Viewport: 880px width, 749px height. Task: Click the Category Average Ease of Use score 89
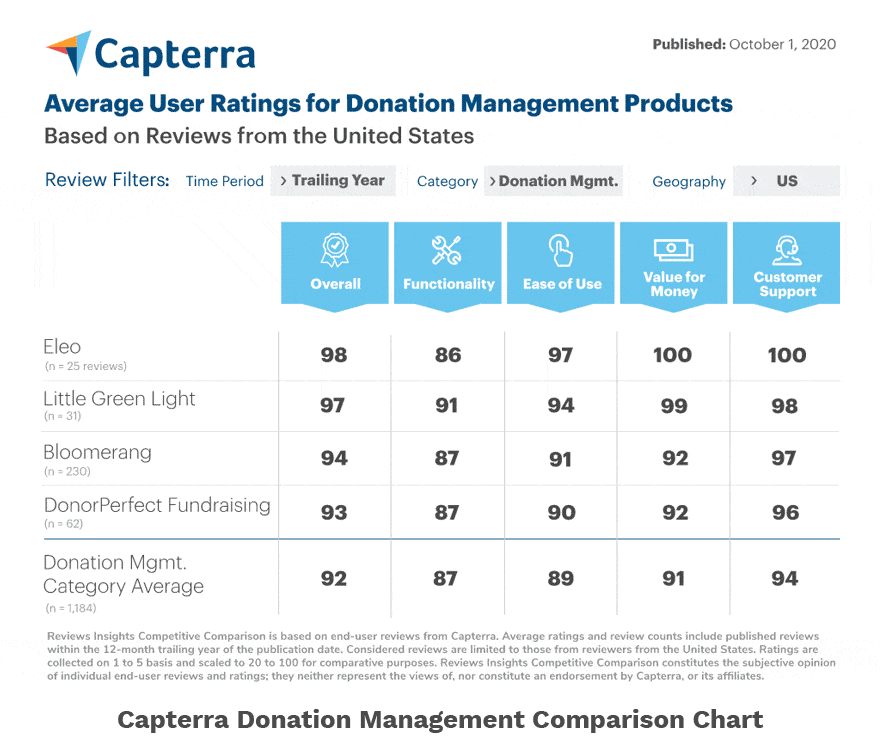pyautogui.click(x=561, y=579)
